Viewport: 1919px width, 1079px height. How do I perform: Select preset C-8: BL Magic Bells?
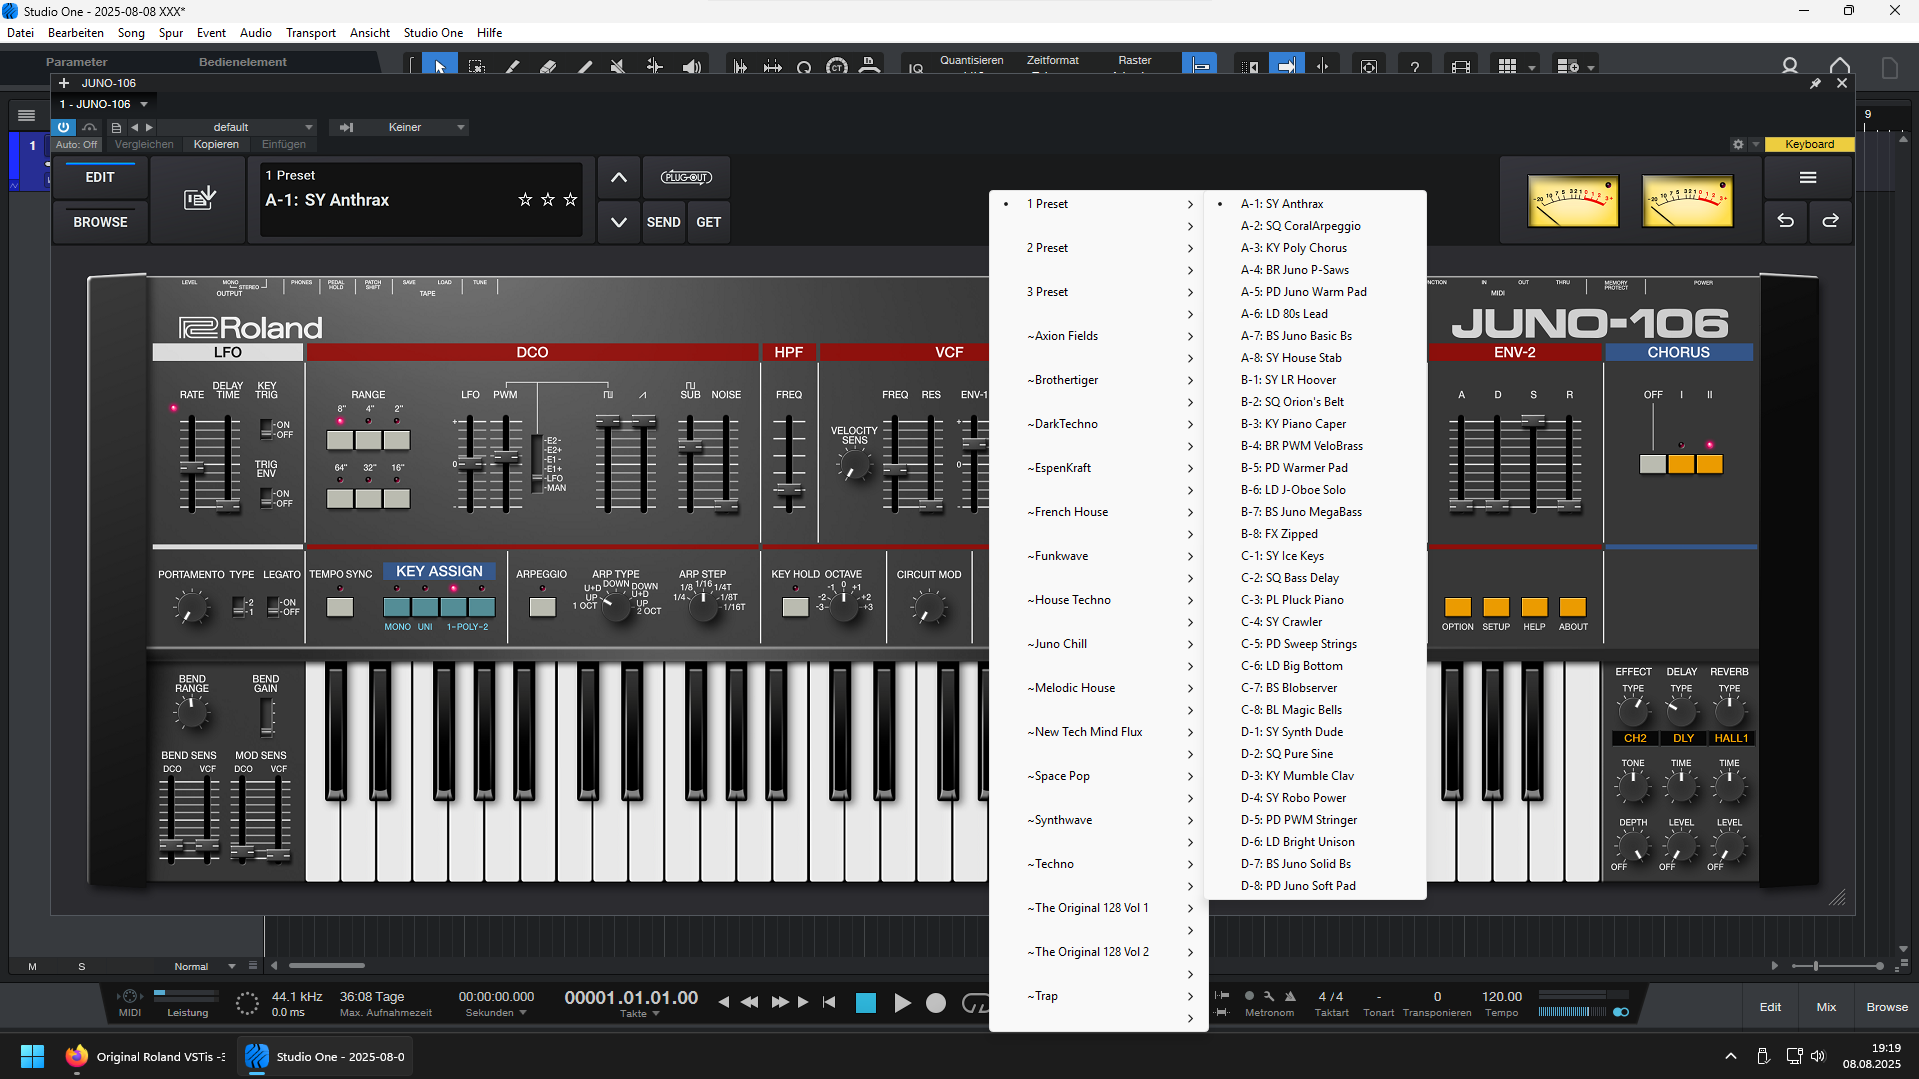pos(1315,710)
